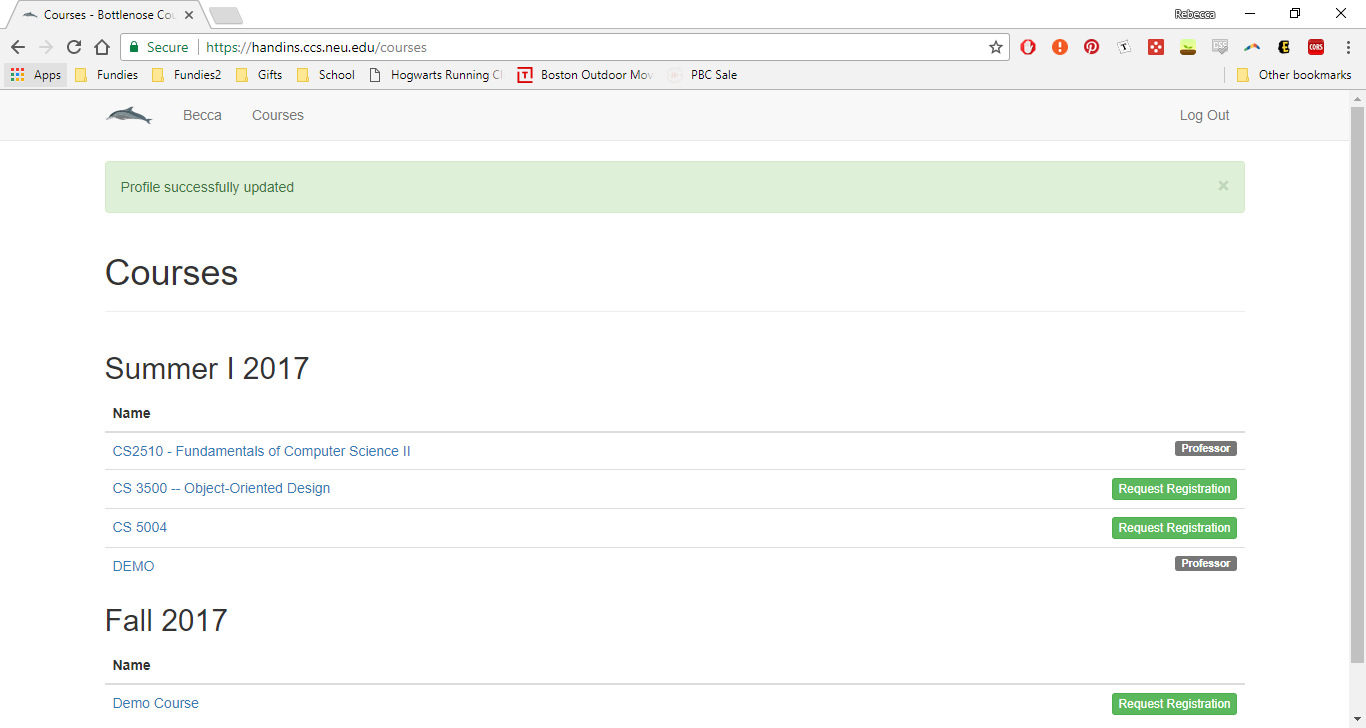Go to browser home page icon

(x=102, y=47)
